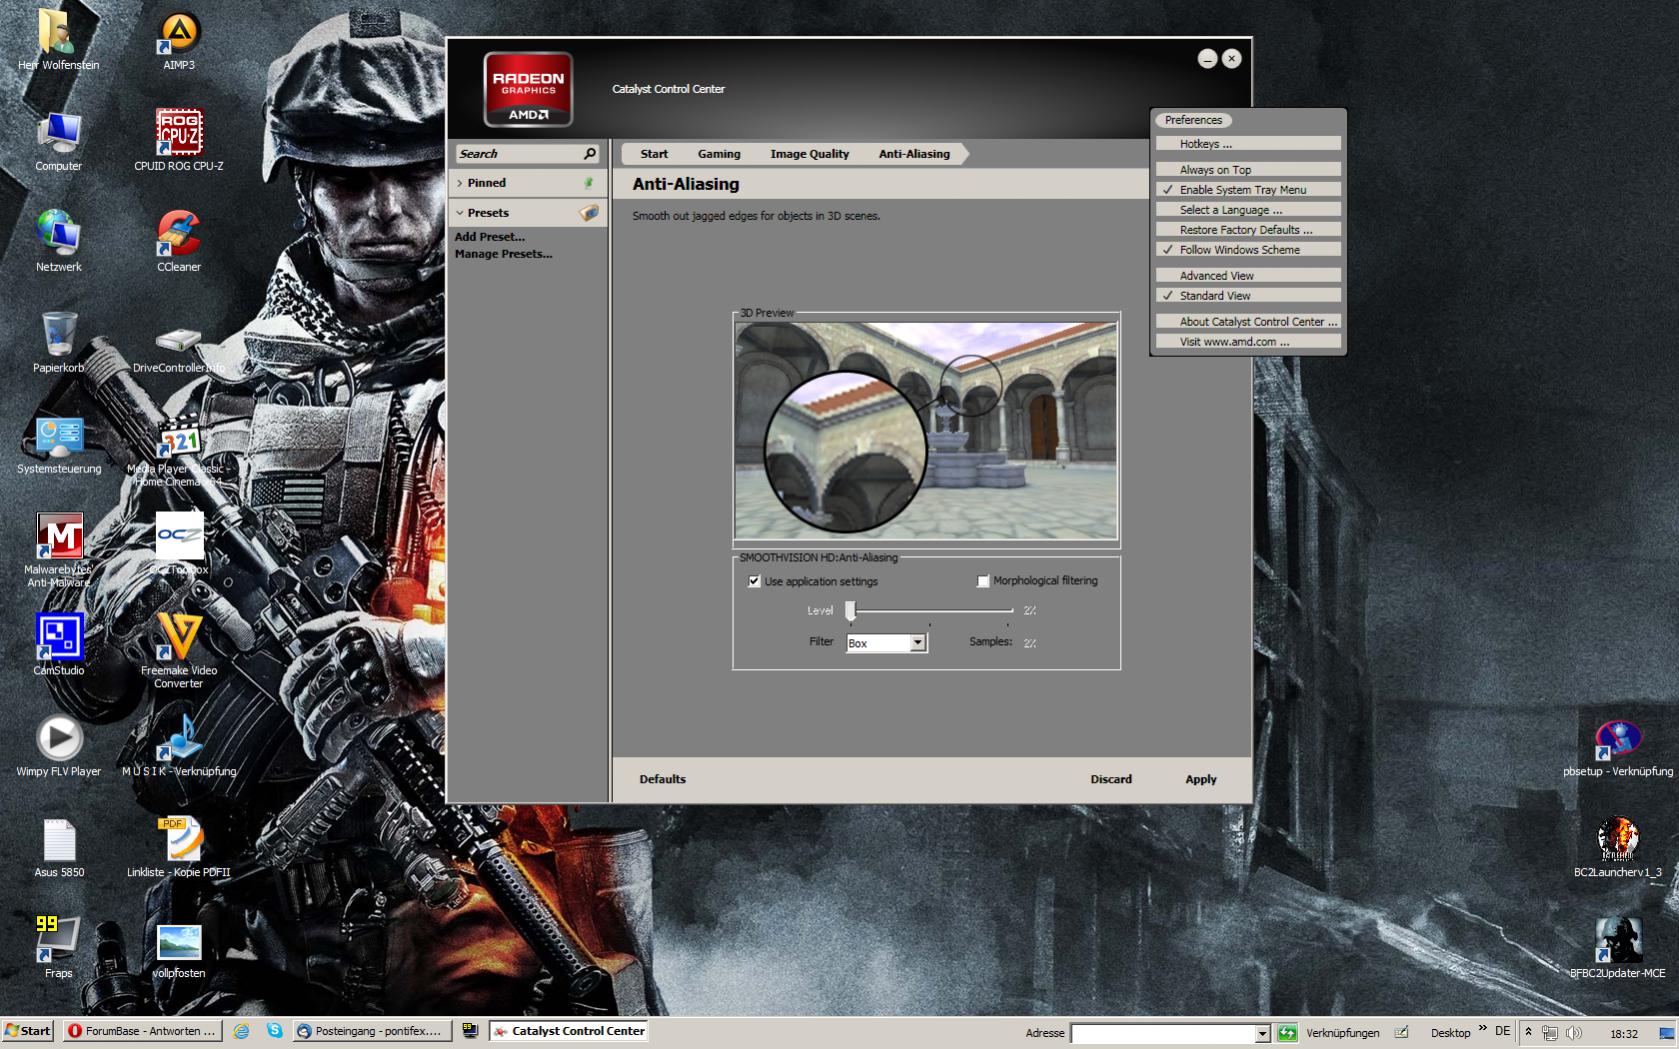The height and width of the screenshot is (1049, 1679).
Task: Select the Netzwerk desktop icon
Action: tap(59, 241)
